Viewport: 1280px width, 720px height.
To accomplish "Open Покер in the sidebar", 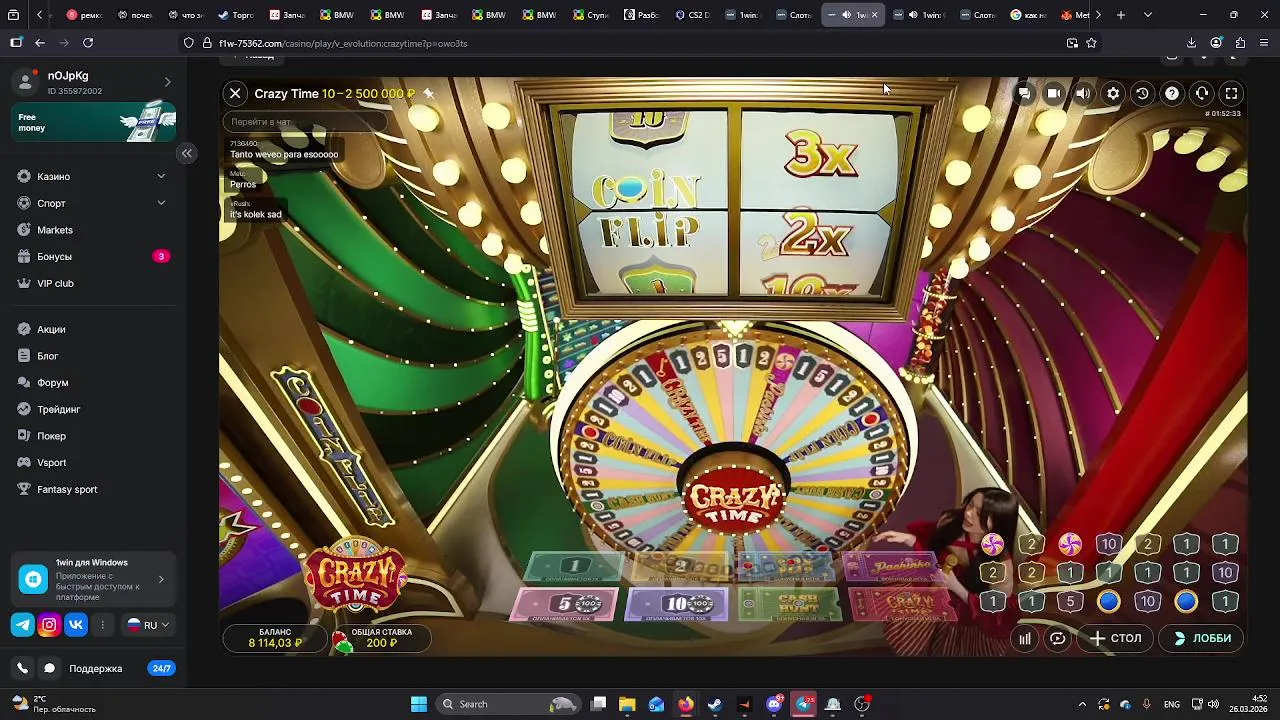I will click(93, 436).
